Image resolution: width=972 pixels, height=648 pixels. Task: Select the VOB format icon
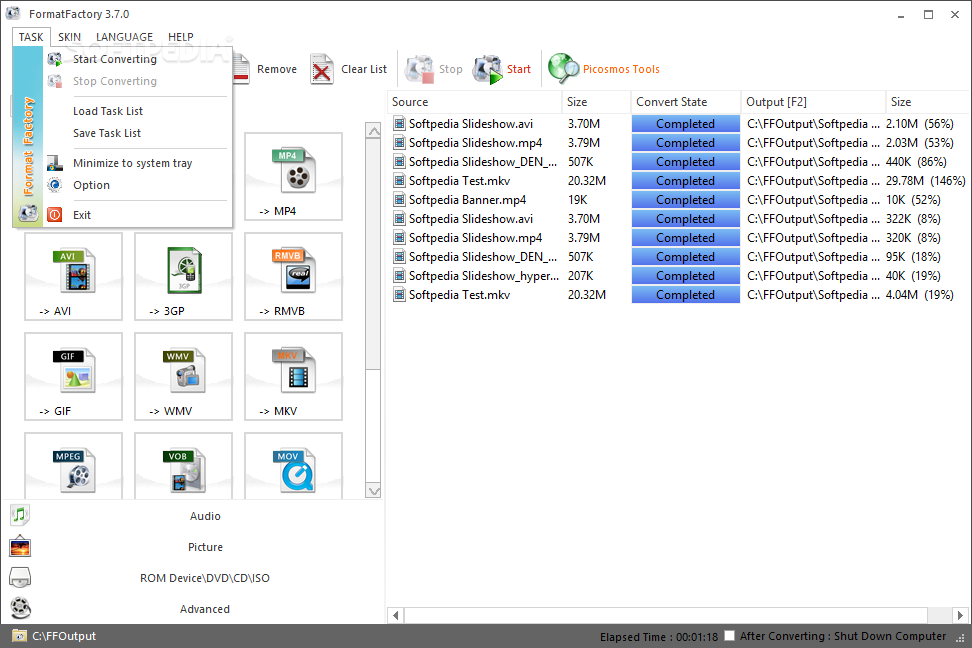(184, 471)
